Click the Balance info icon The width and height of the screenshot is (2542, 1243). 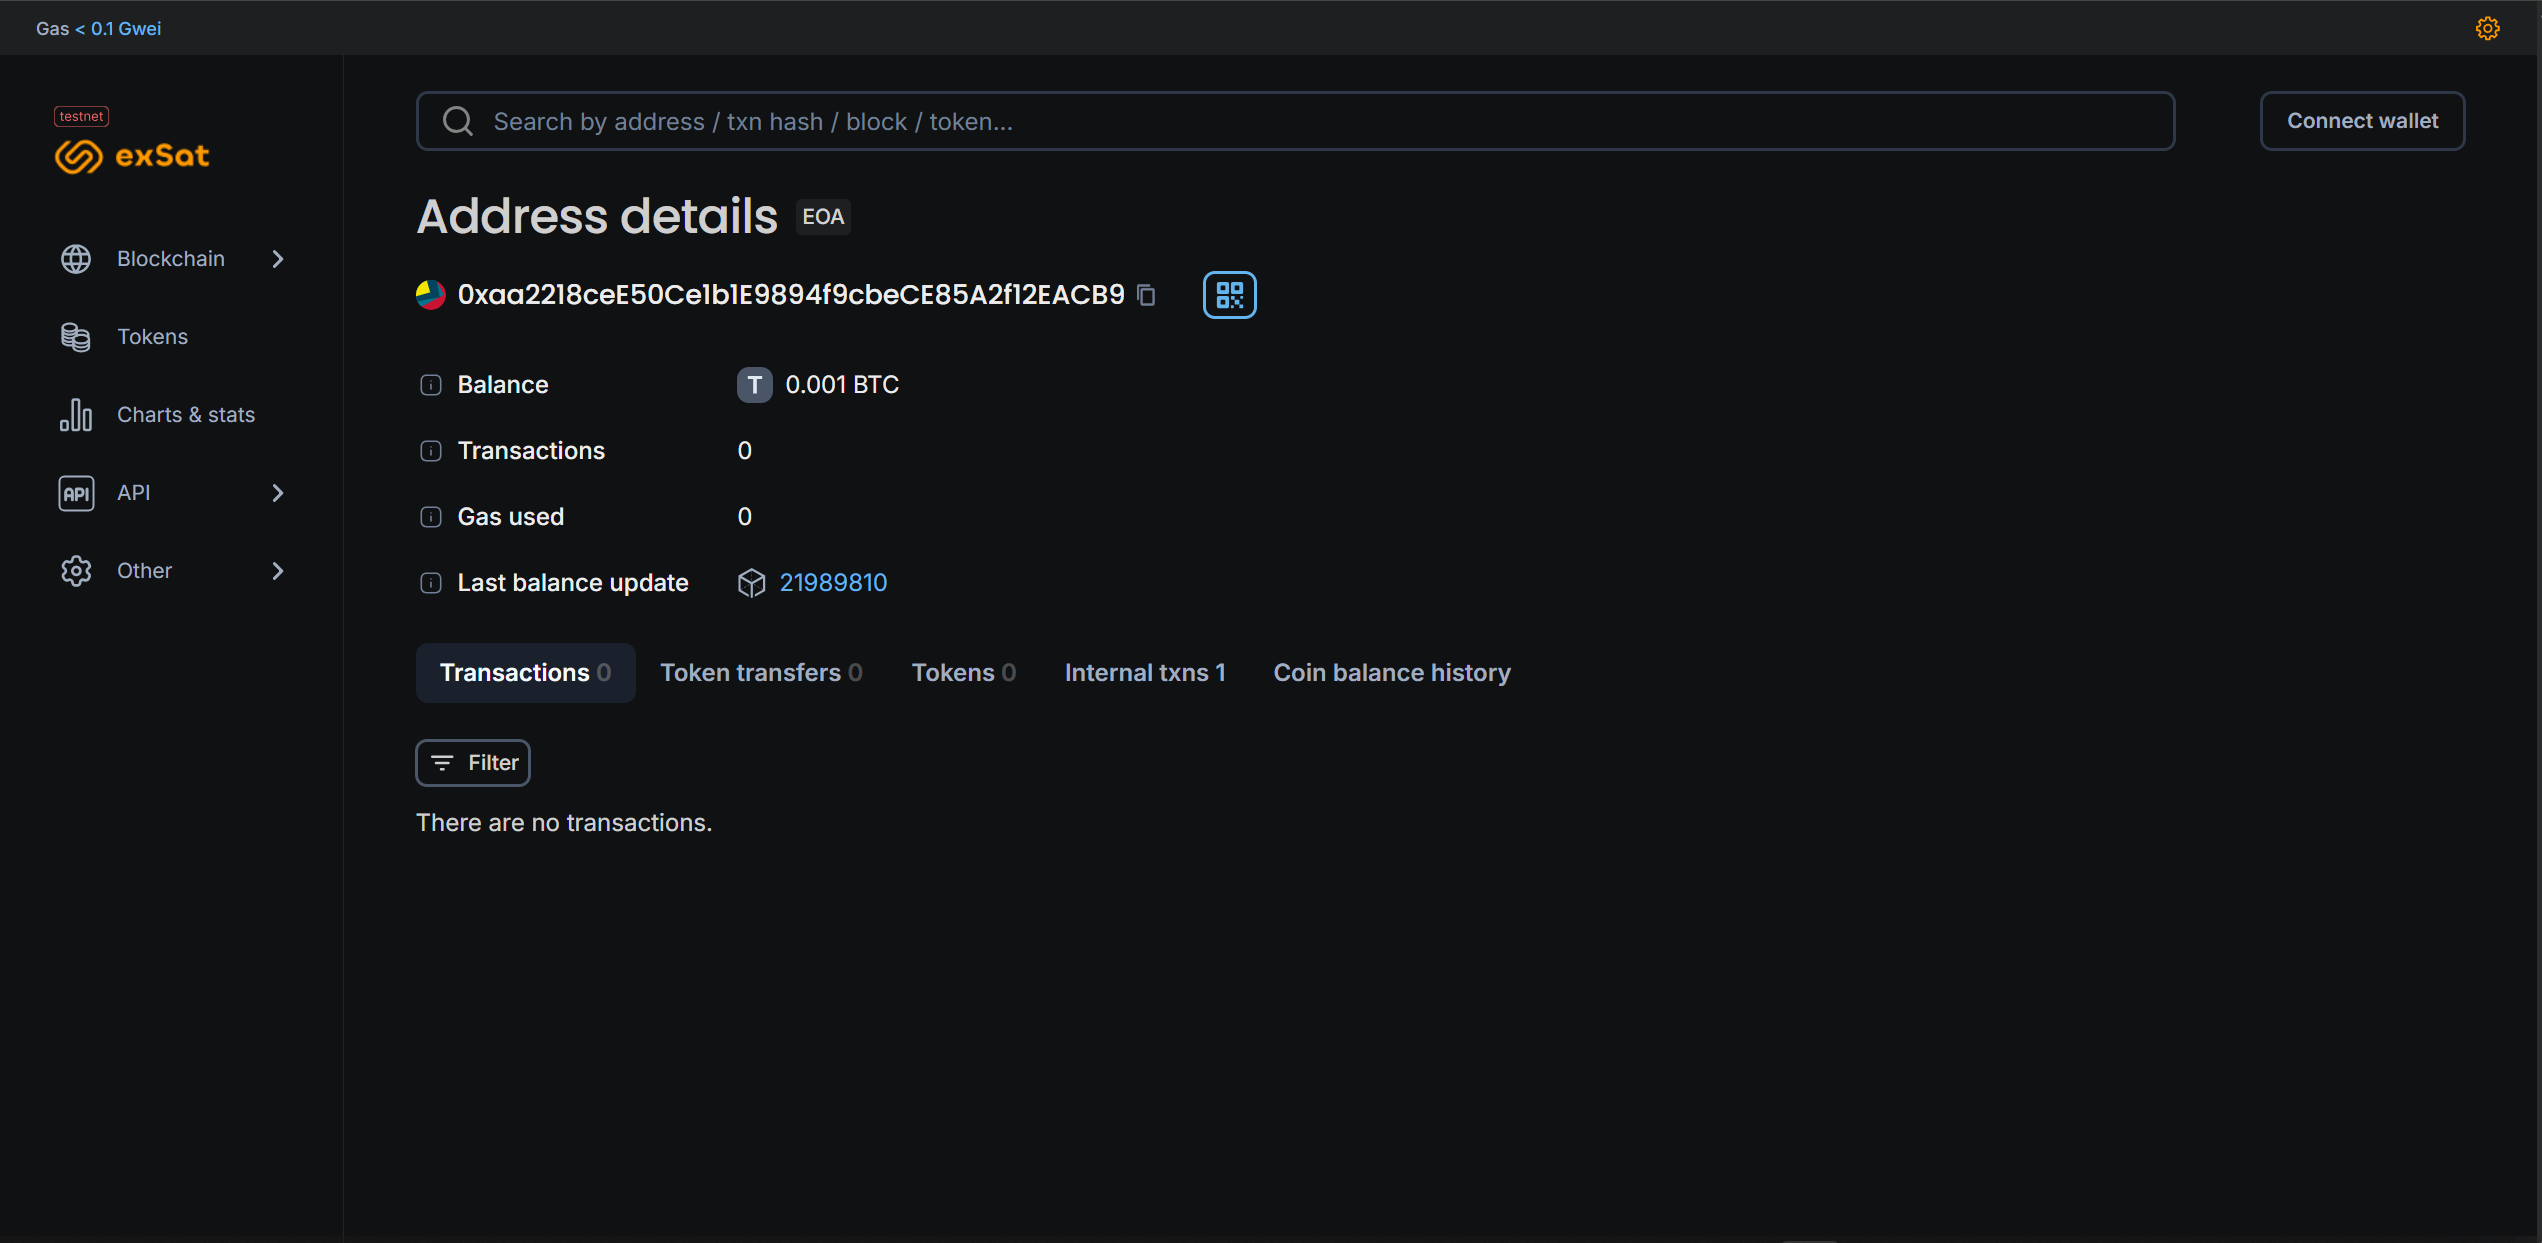point(431,385)
